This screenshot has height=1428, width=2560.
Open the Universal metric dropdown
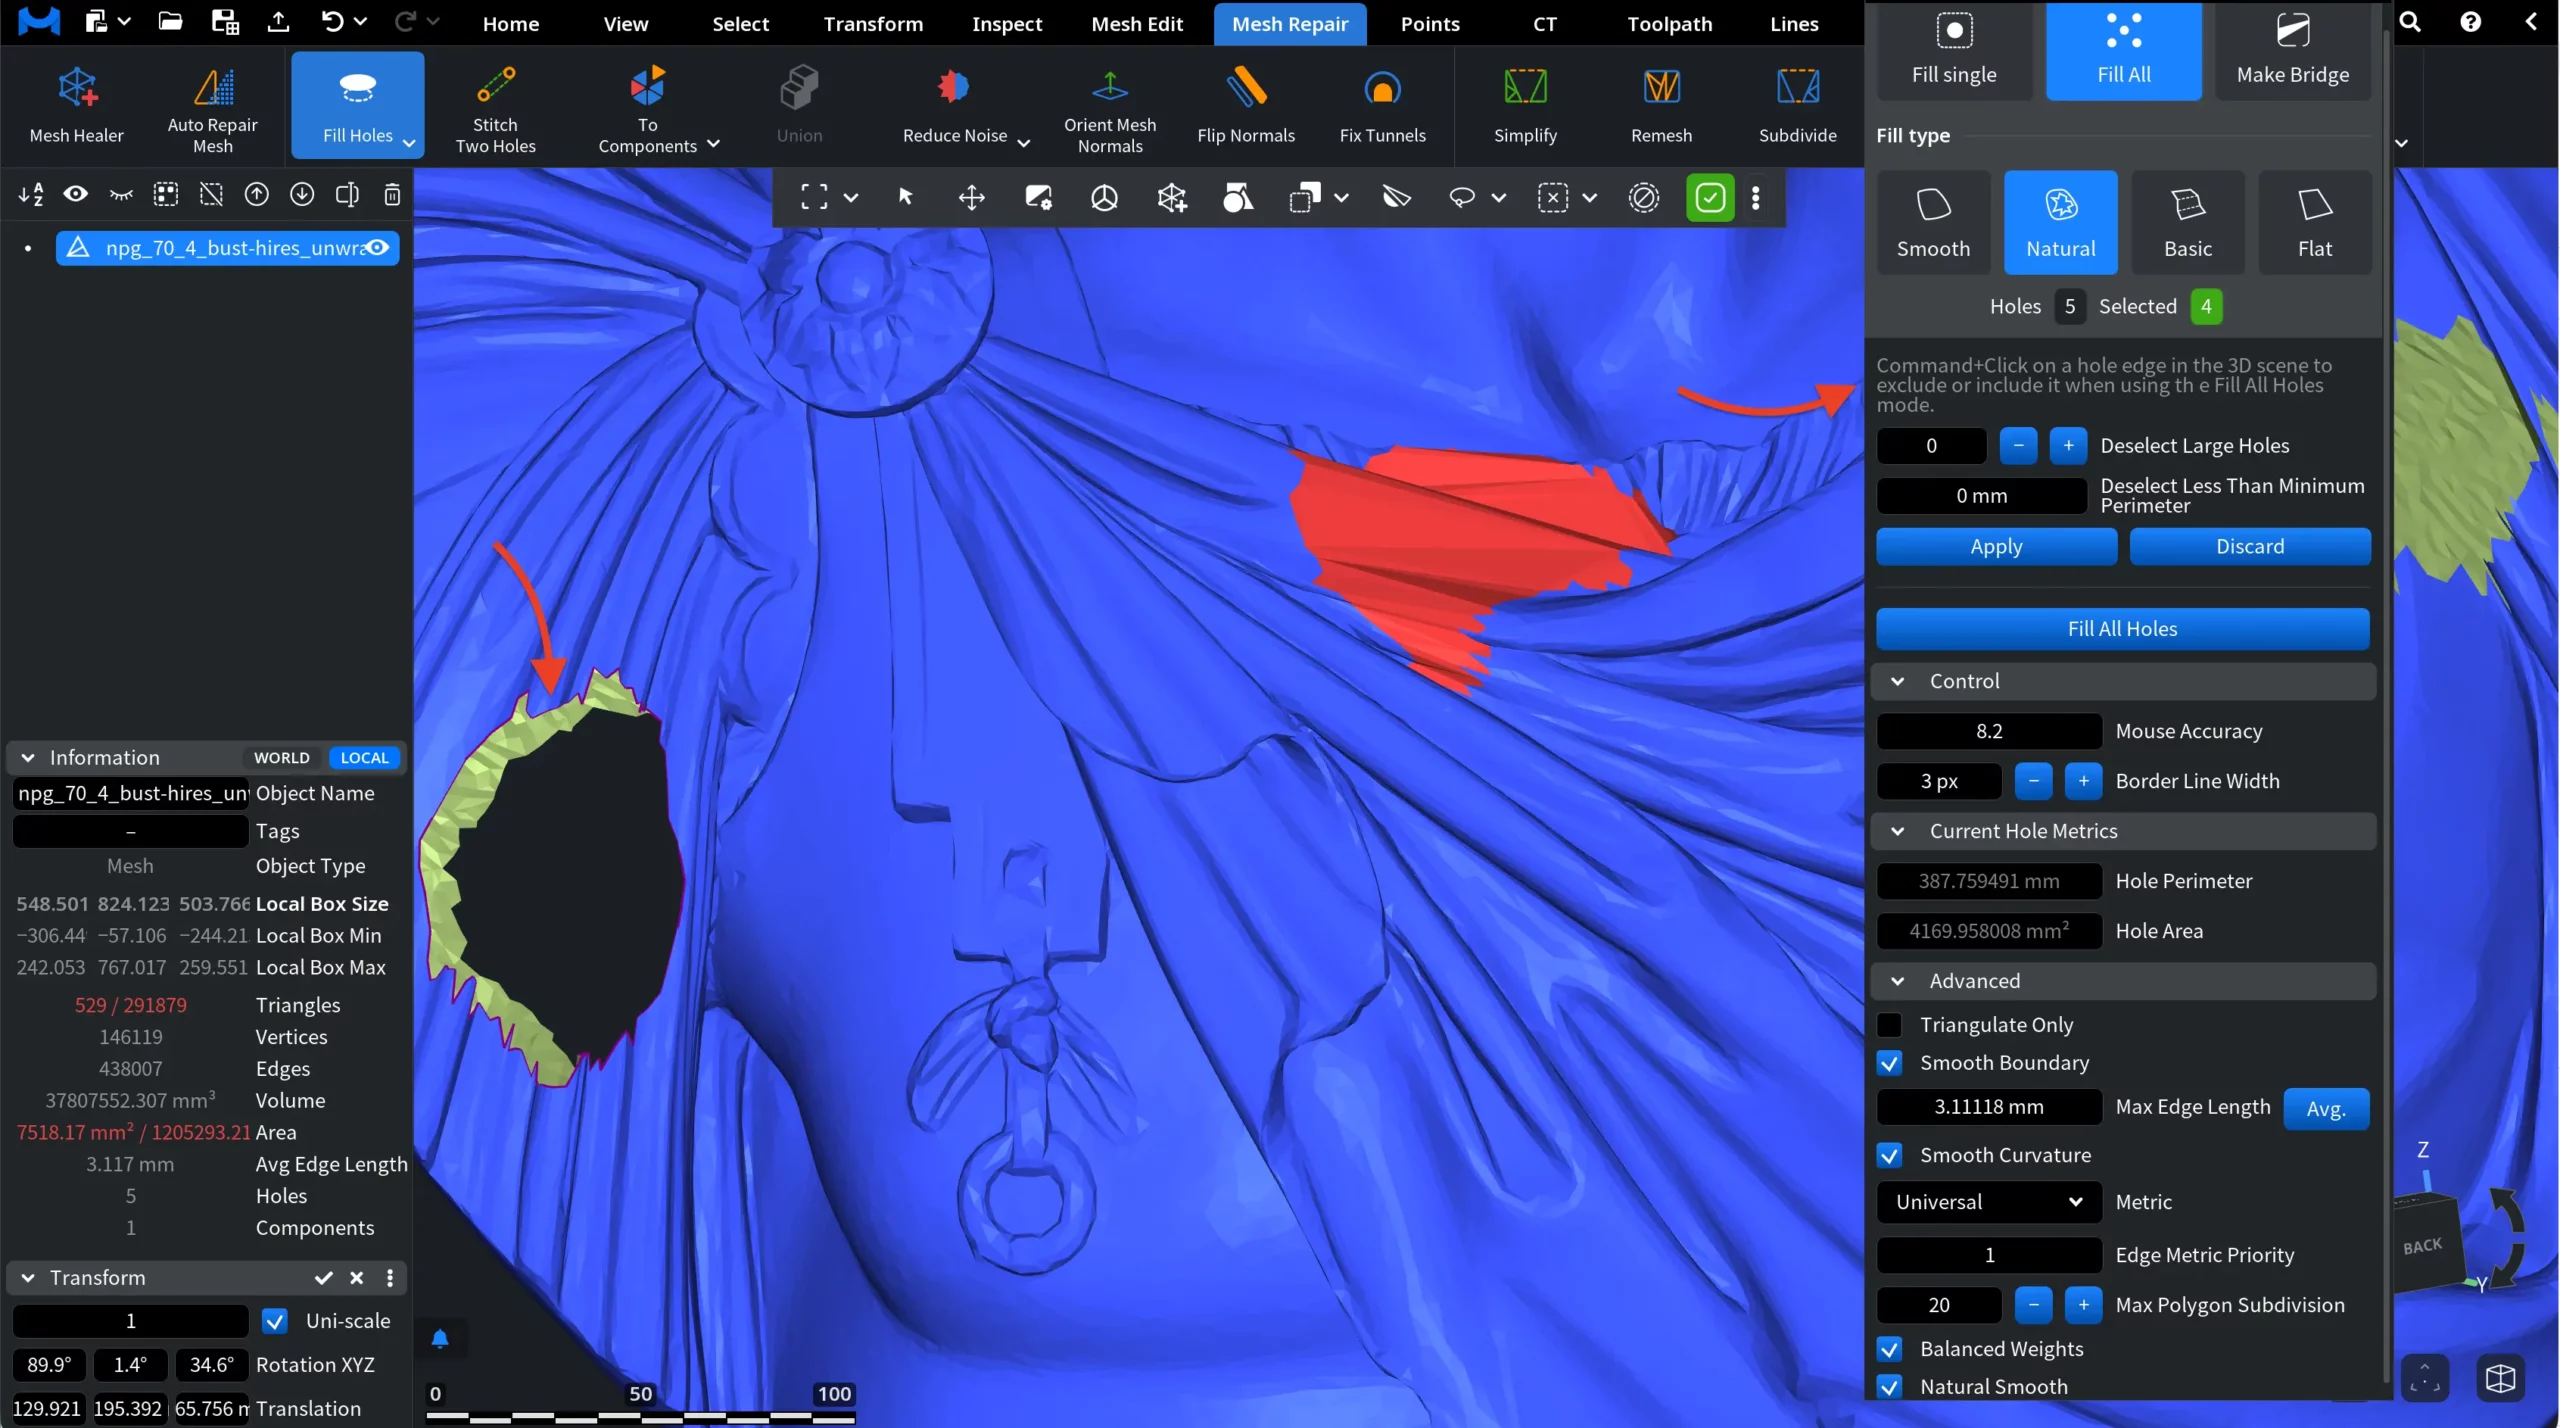pos(1988,1202)
